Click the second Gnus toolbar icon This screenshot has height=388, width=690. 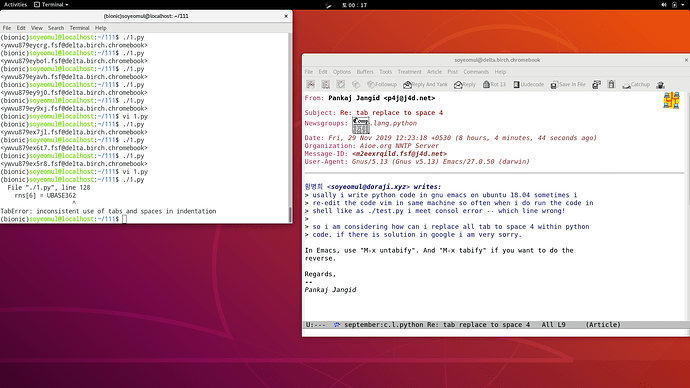tap(326, 84)
